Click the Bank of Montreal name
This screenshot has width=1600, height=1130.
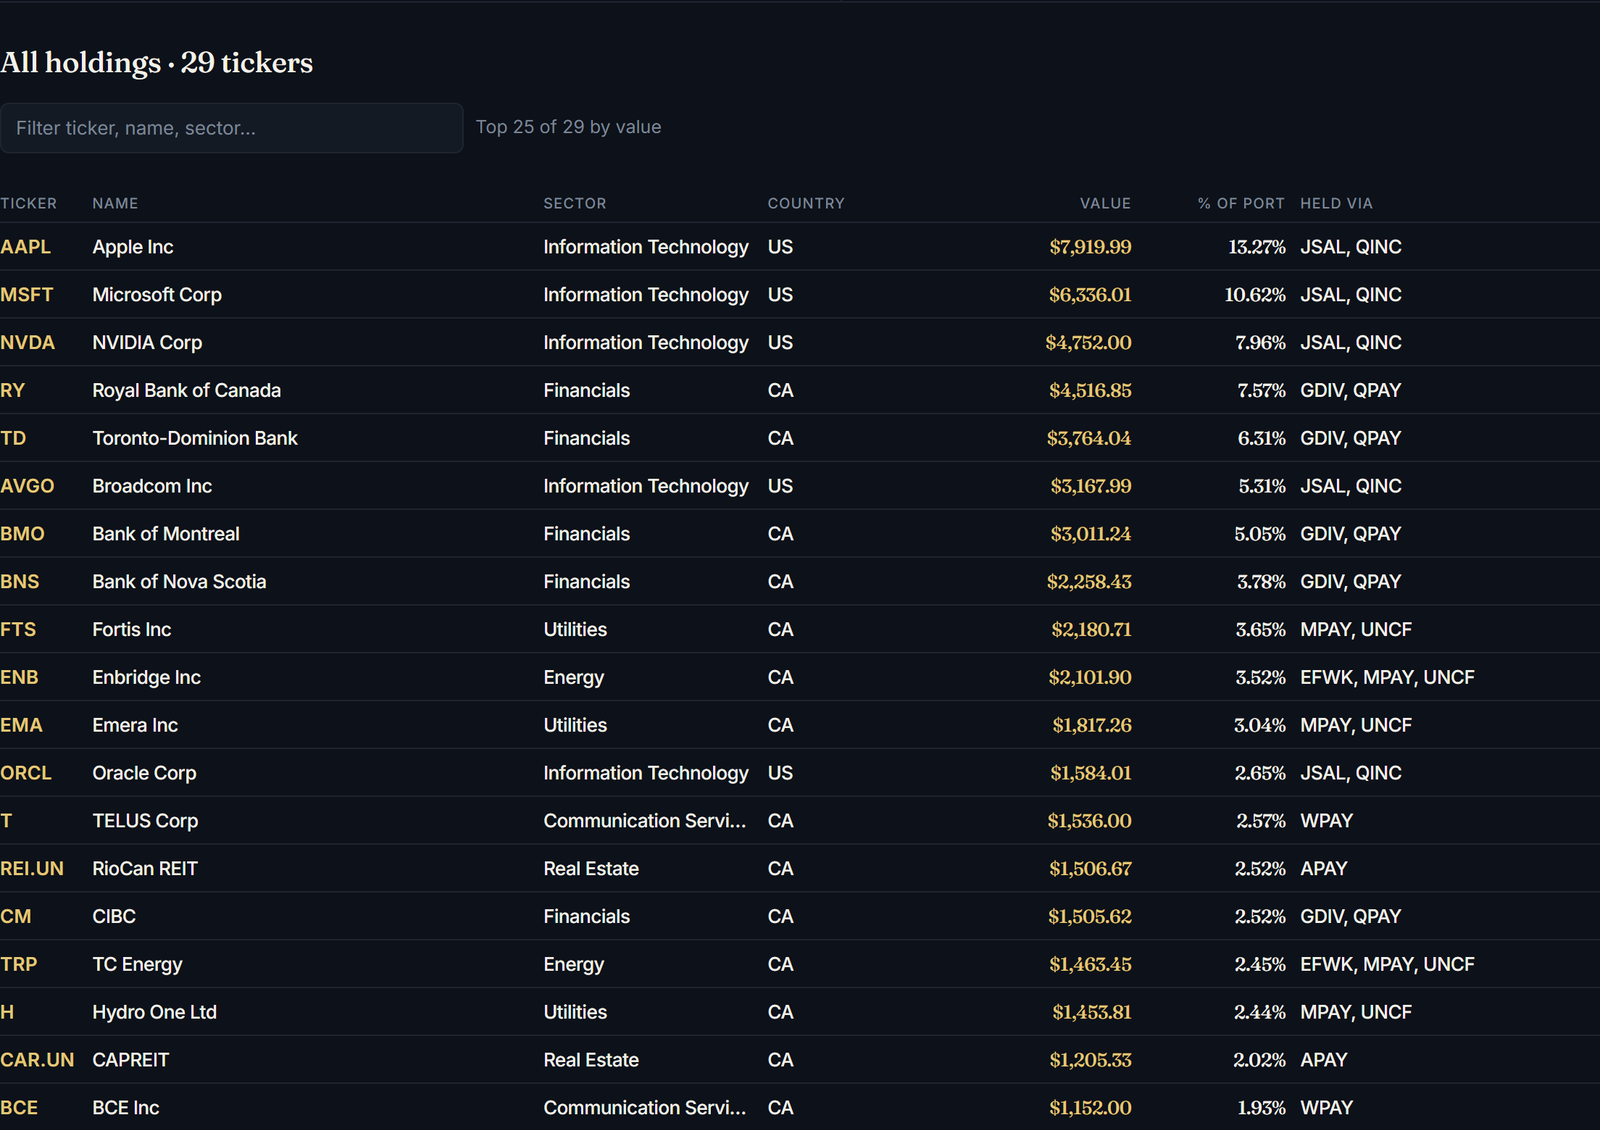click(166, 534)
